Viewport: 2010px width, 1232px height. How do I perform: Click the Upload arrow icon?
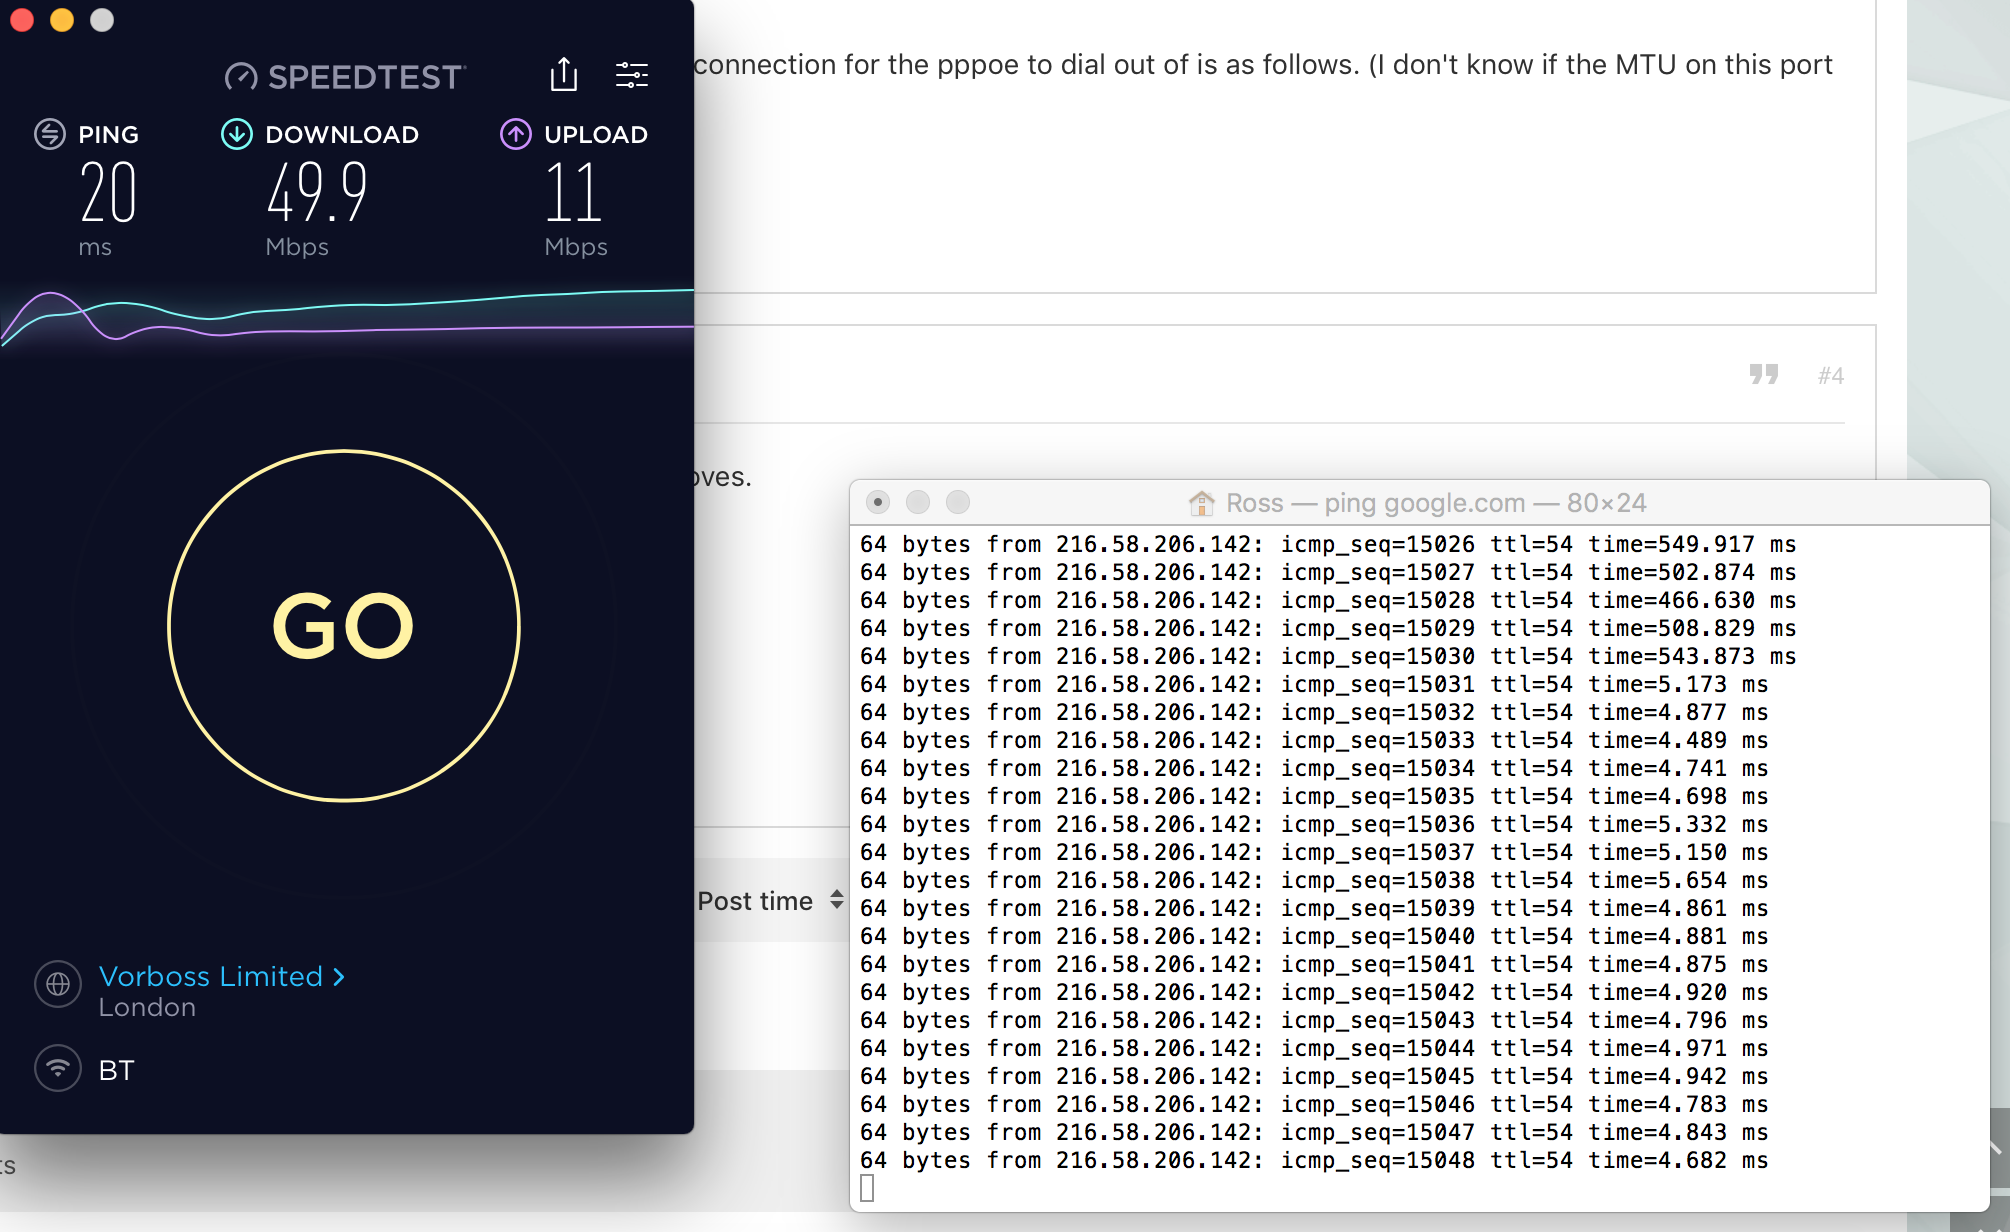[x=516, y=134]
